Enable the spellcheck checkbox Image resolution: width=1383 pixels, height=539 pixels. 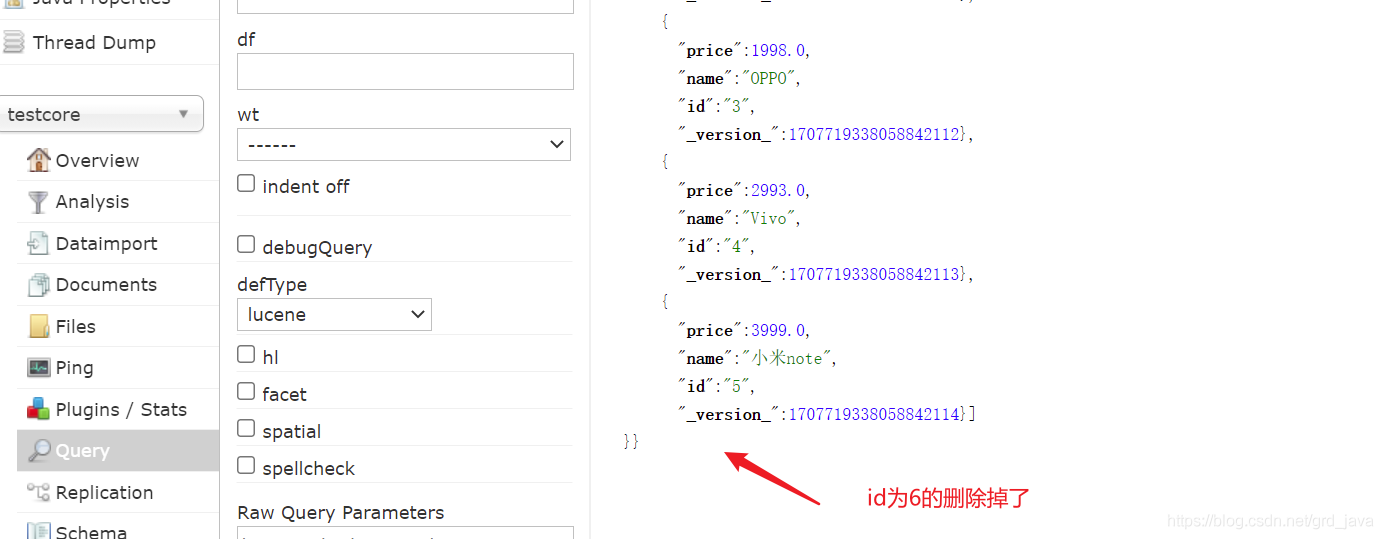pos(246,465)
